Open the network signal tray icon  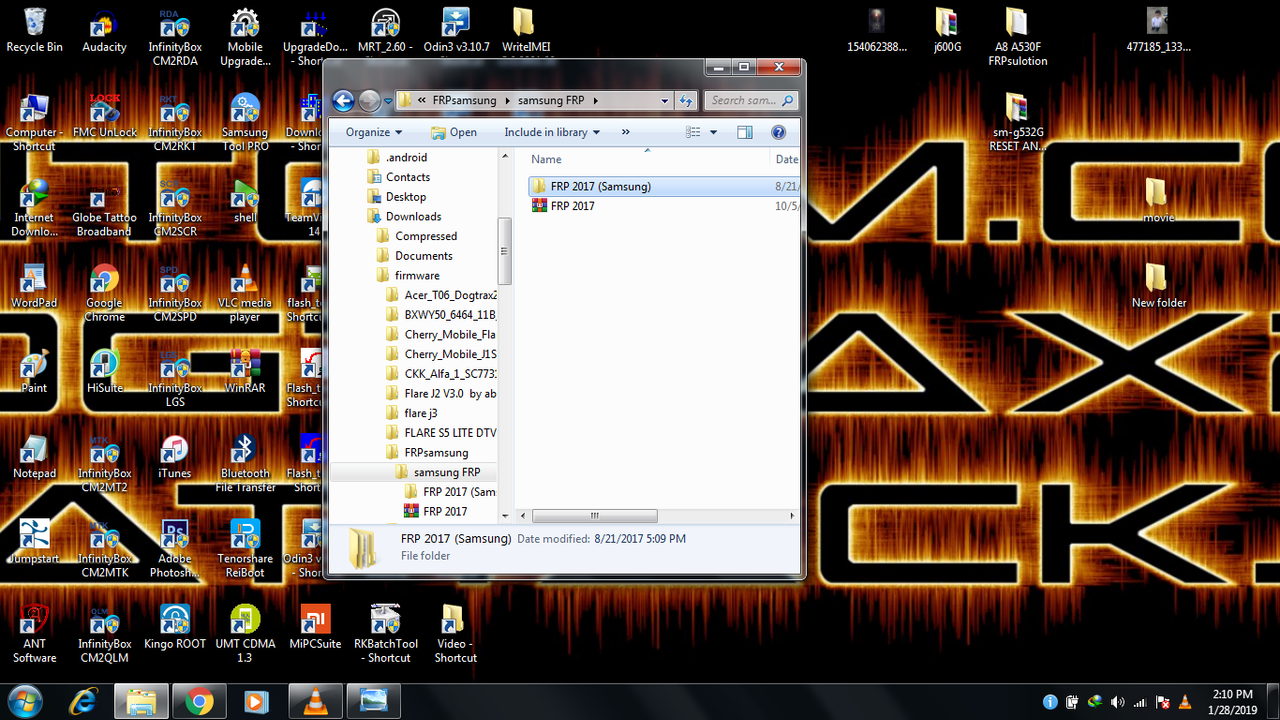pos(1140,702)
